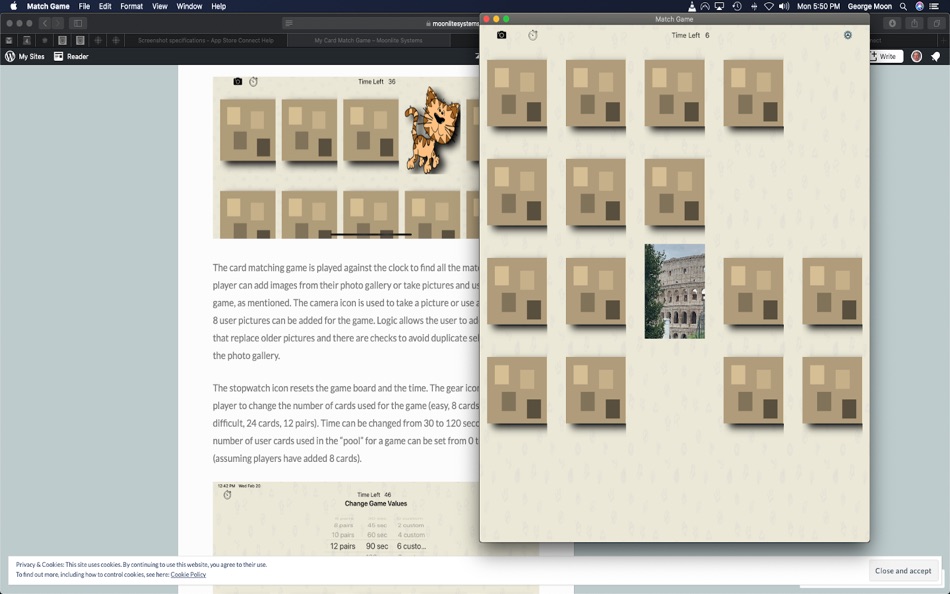Open Spotlight search in the menu bar
Viewport: 950px width, 594px height.
click(903, 6)
